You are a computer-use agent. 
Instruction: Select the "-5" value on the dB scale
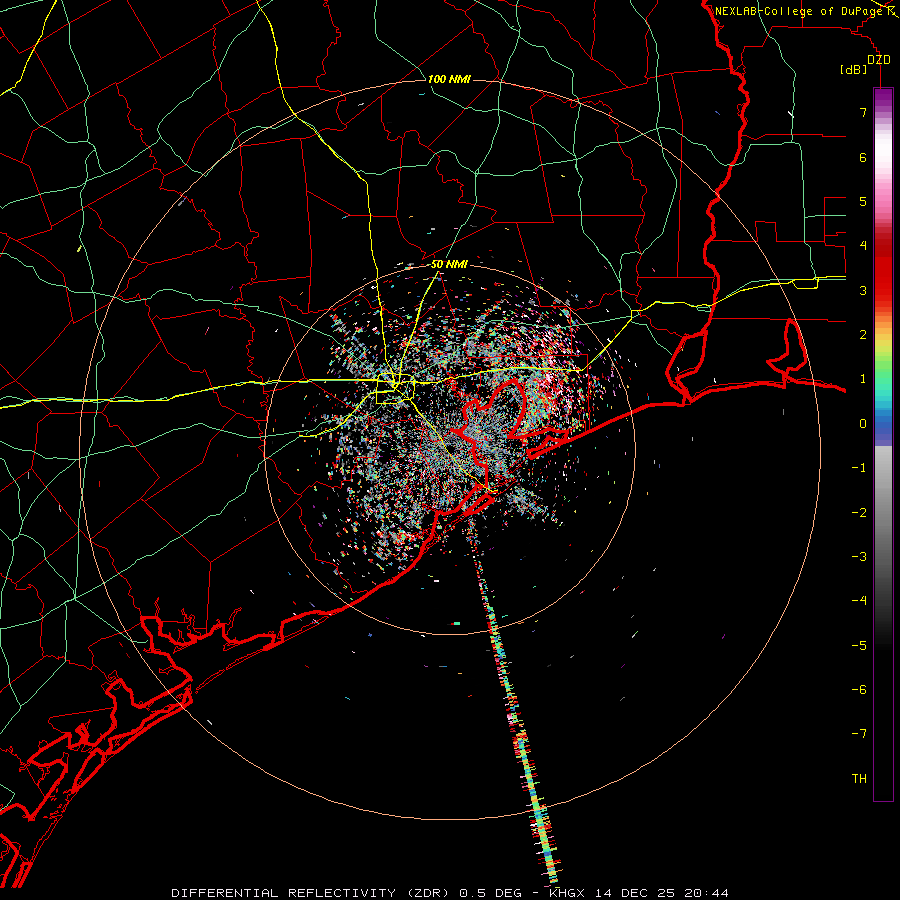[859, 646]
